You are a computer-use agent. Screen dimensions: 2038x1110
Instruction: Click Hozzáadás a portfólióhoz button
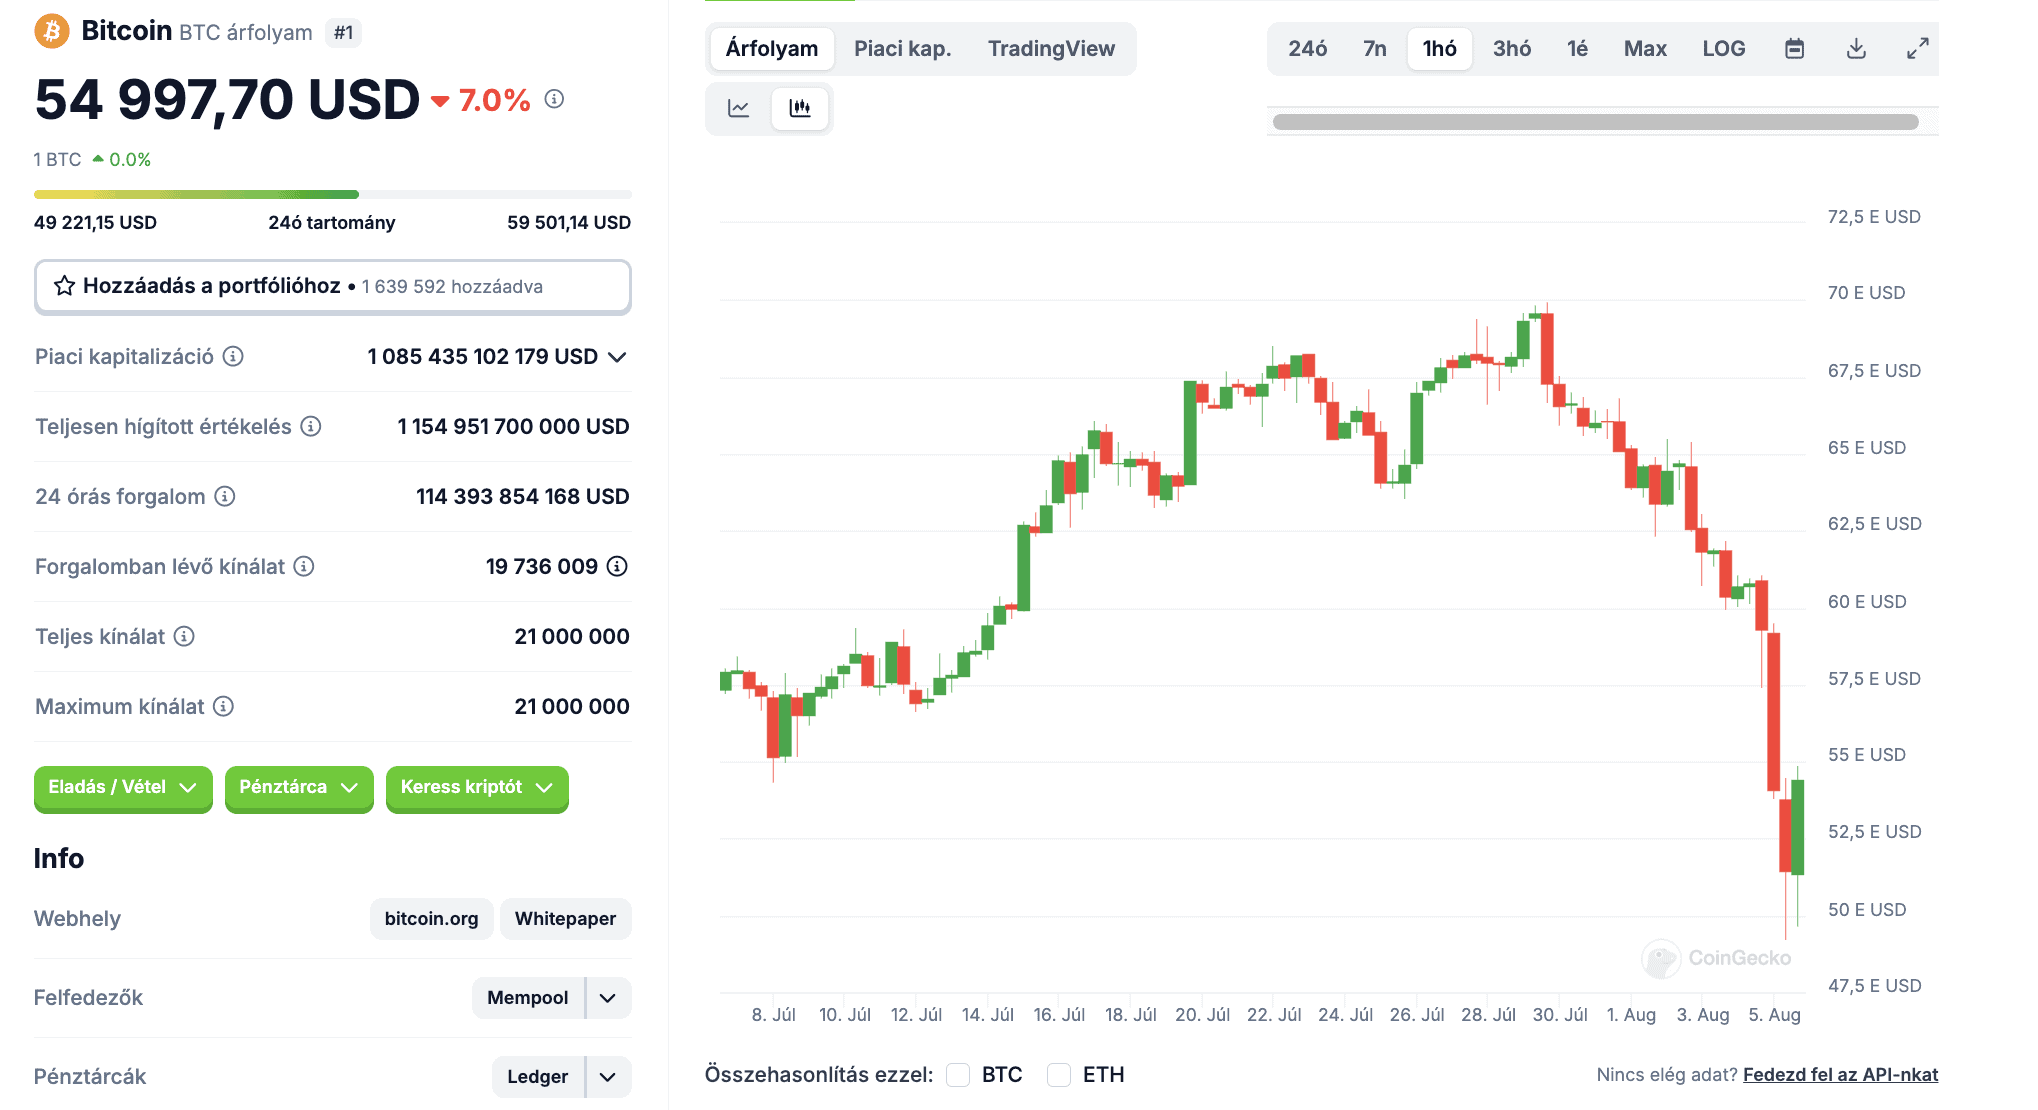(333, 286)
